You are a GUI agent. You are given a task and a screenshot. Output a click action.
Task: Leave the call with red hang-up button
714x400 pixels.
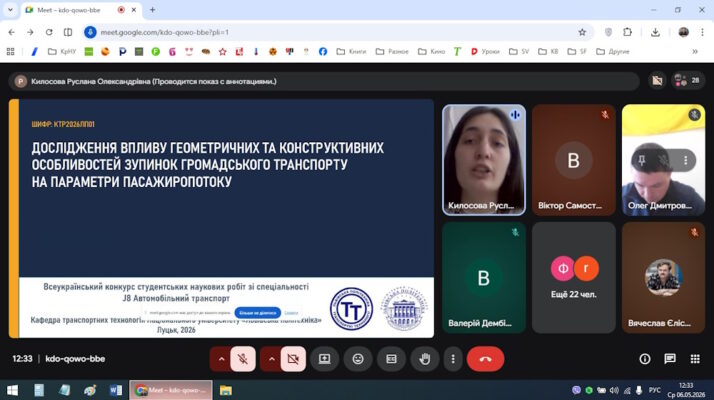[x=485, y=359]
